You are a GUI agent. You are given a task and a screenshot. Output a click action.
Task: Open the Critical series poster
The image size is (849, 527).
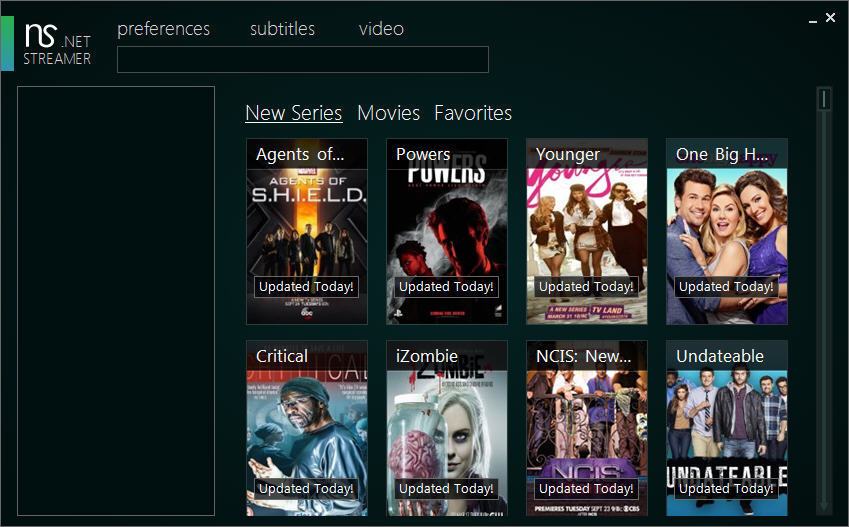pos(307,428)
